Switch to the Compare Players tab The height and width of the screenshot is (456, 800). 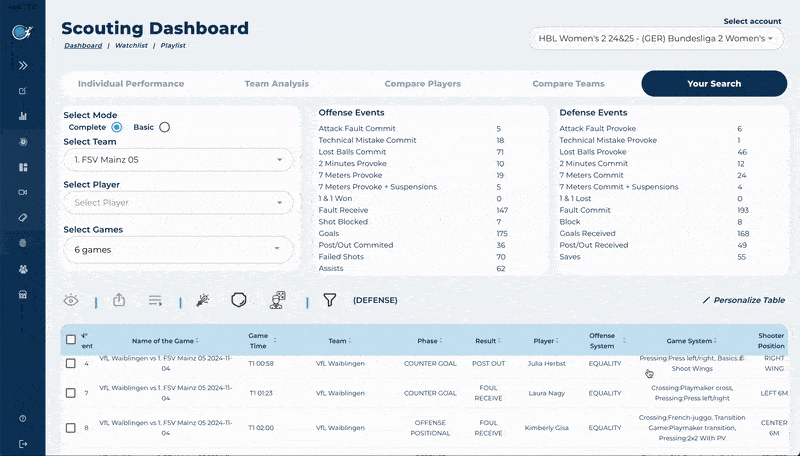click(422, 84)
